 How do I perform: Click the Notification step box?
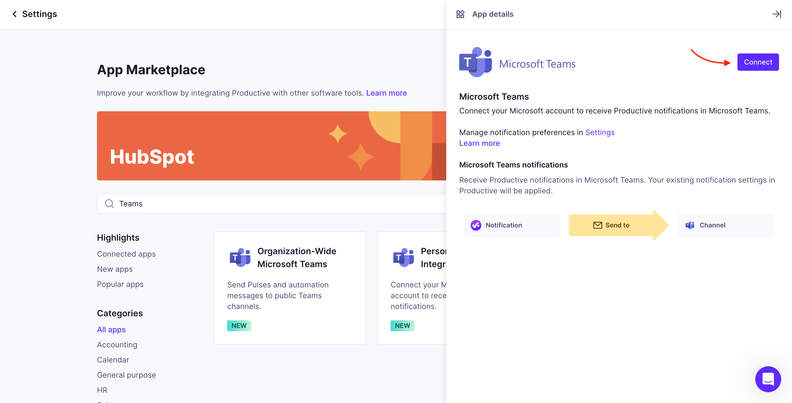(x=512, y=225)
